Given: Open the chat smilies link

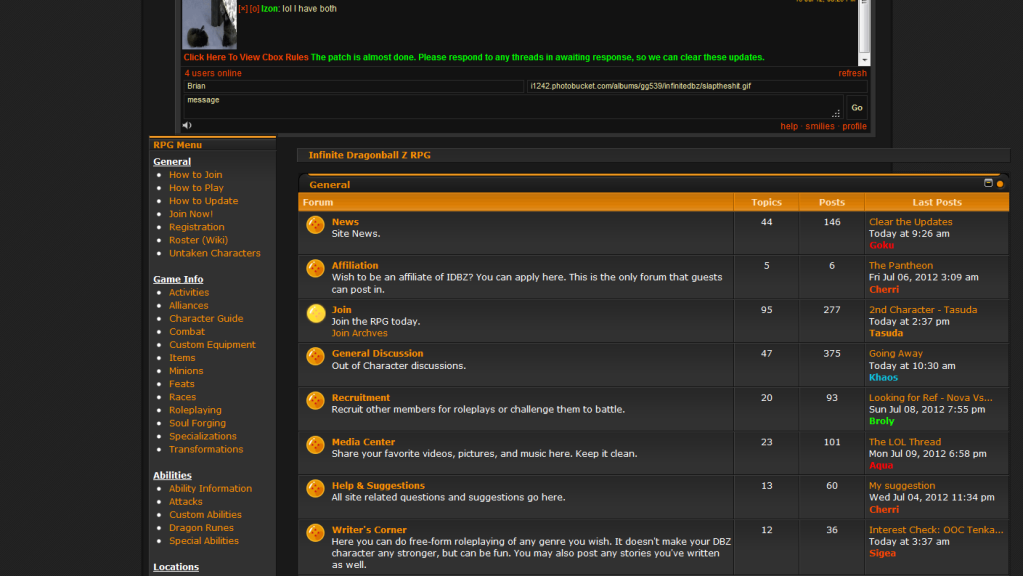Looking at the screenshot, I should 819,127.
